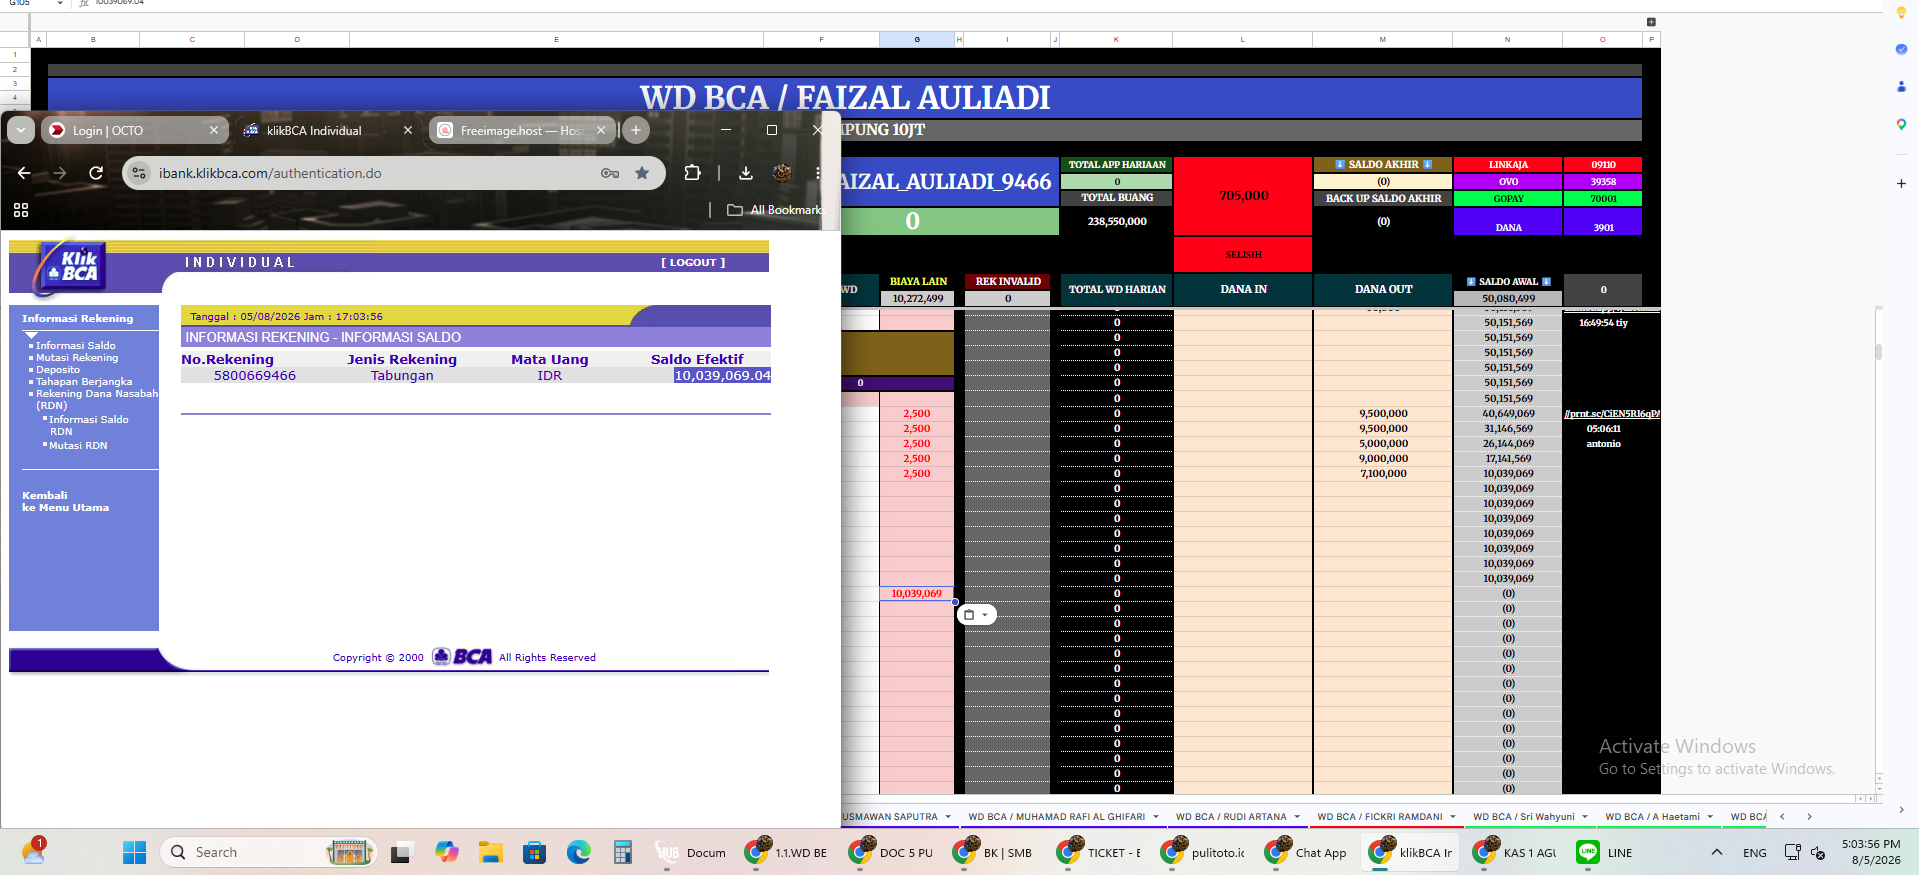1919x875 pixels.
Task: Open the browser apps grid shortcut
Action: 21,210
